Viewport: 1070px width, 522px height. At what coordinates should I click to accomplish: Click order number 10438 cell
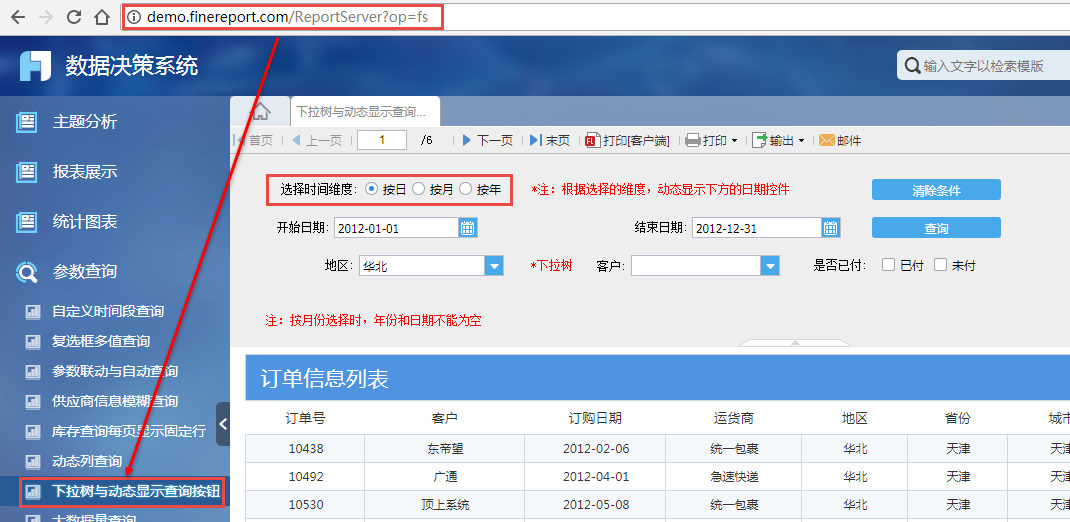click(305, 449)
